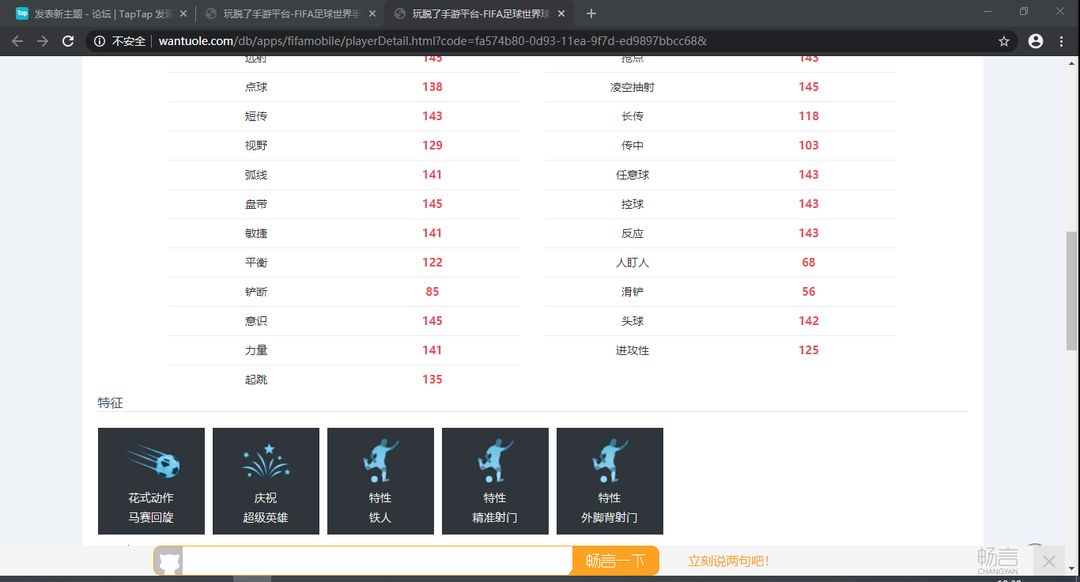This screenshot has width=1080, height=582.
Task: Close the TapTap forum tab
Action: point(183,13)
